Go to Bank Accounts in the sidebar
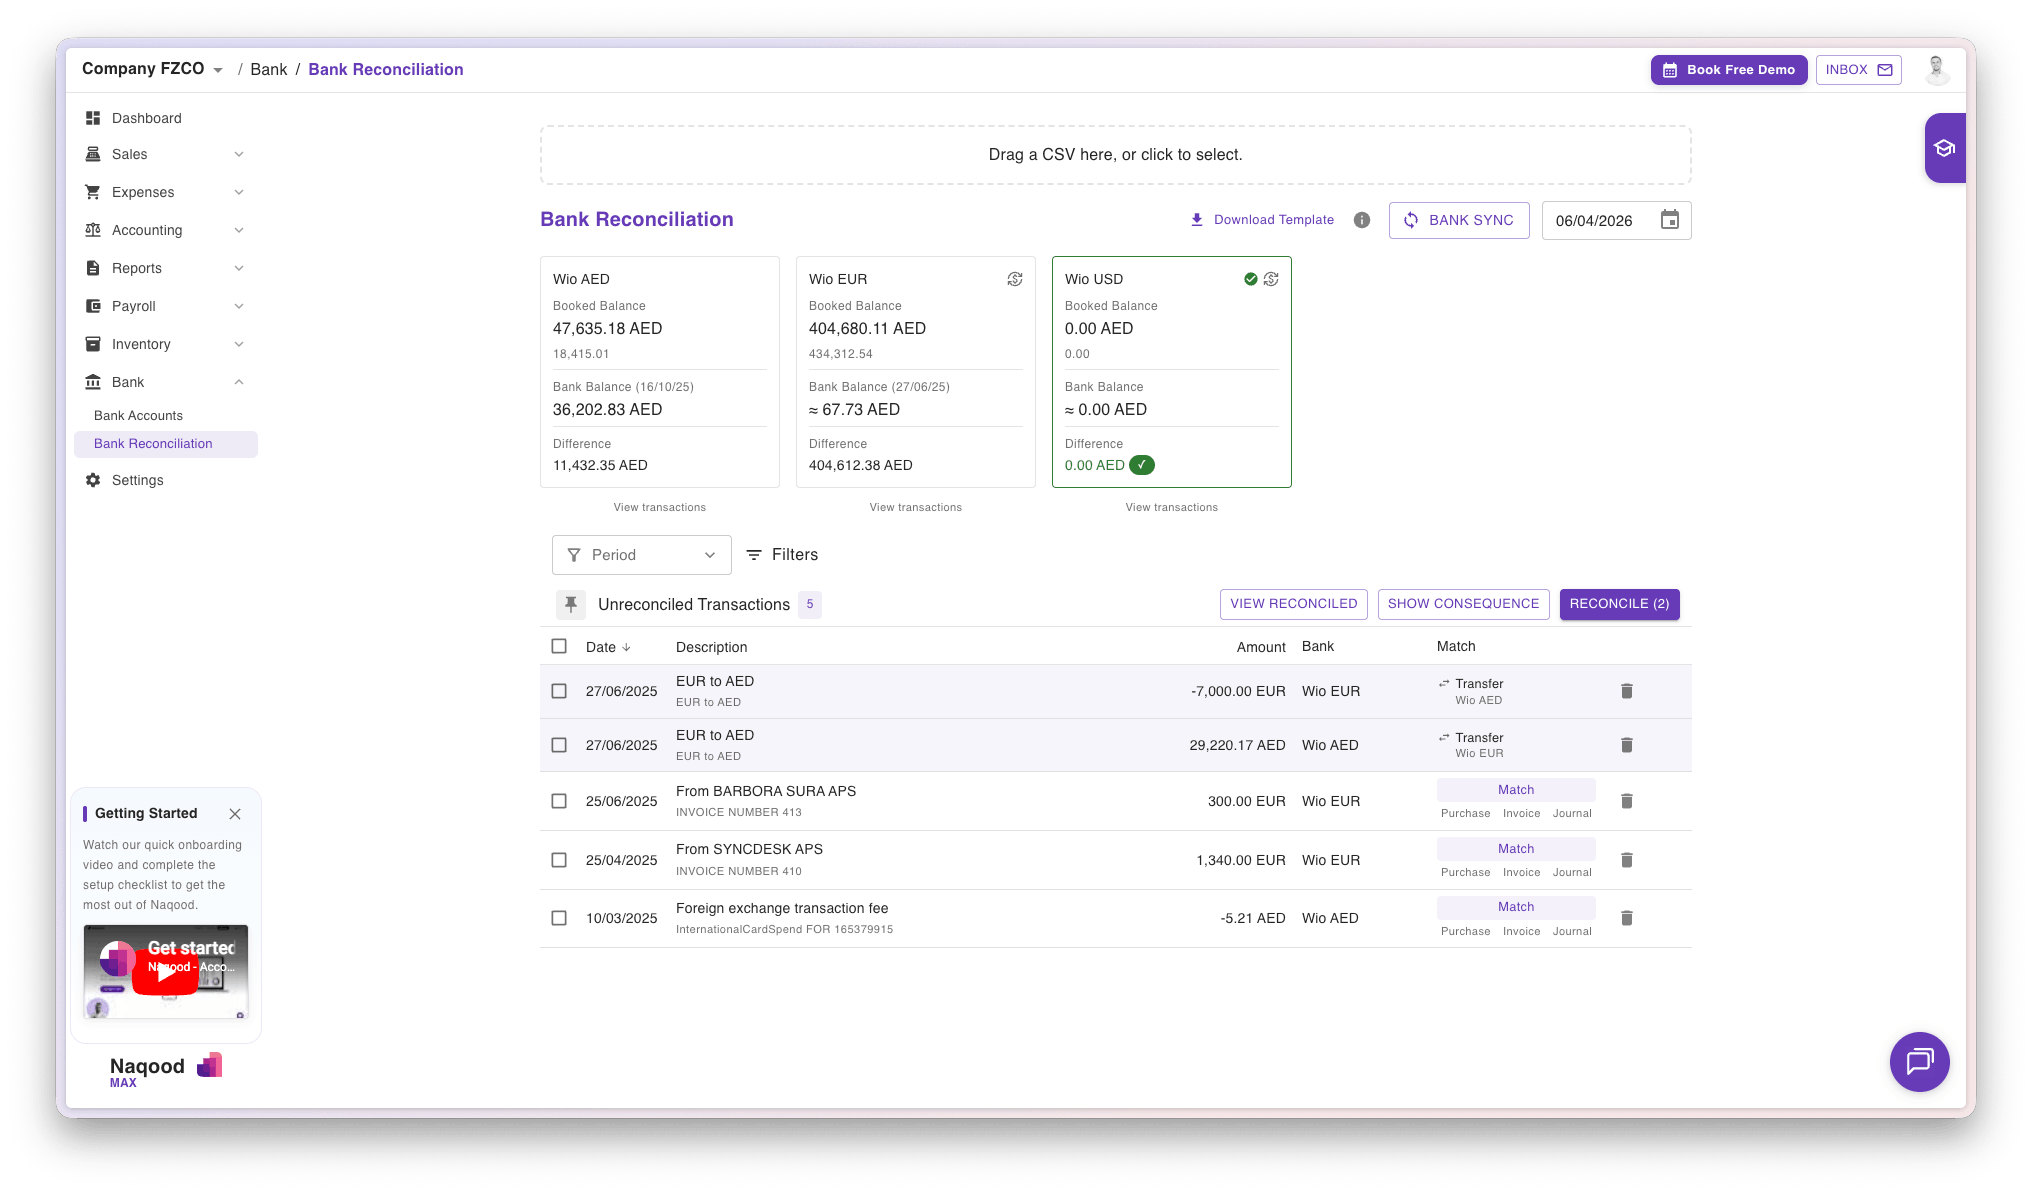The image size is (2032, 1192). [138, 416]
